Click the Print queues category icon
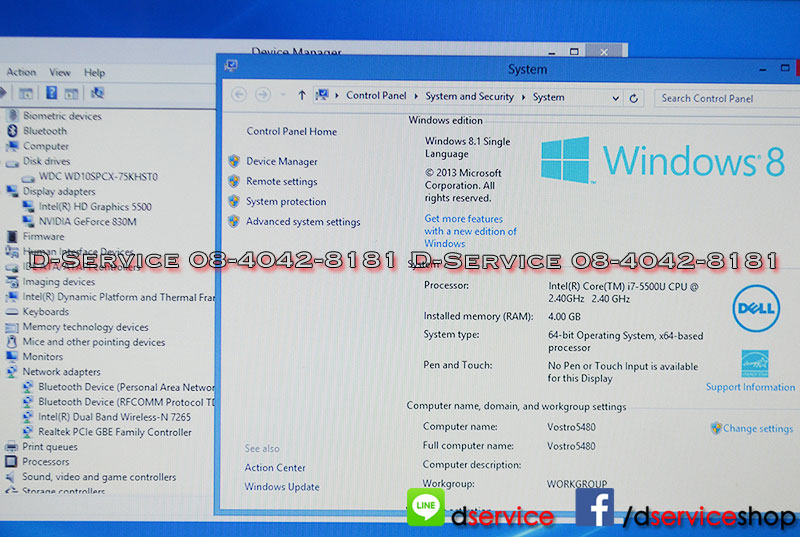The width and height of the screenshot is (800, 537). click(x=11, y=447)
